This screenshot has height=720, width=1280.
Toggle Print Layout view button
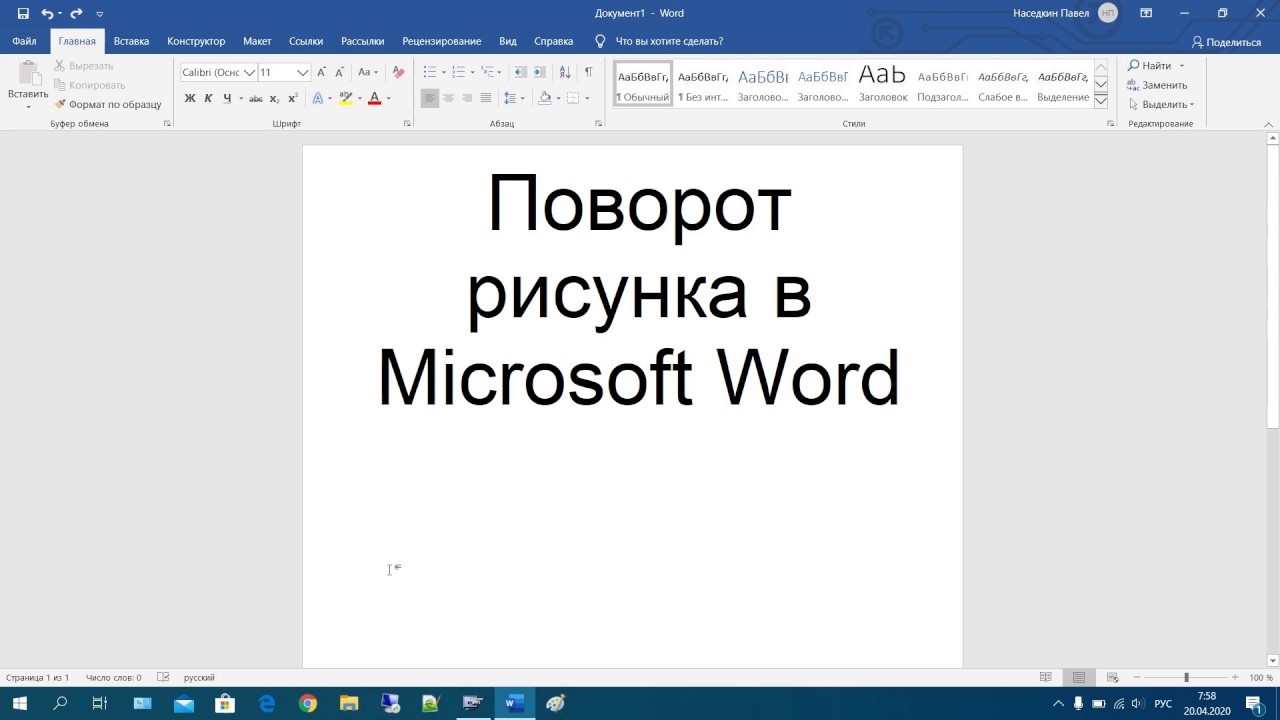click(1078, 677)
